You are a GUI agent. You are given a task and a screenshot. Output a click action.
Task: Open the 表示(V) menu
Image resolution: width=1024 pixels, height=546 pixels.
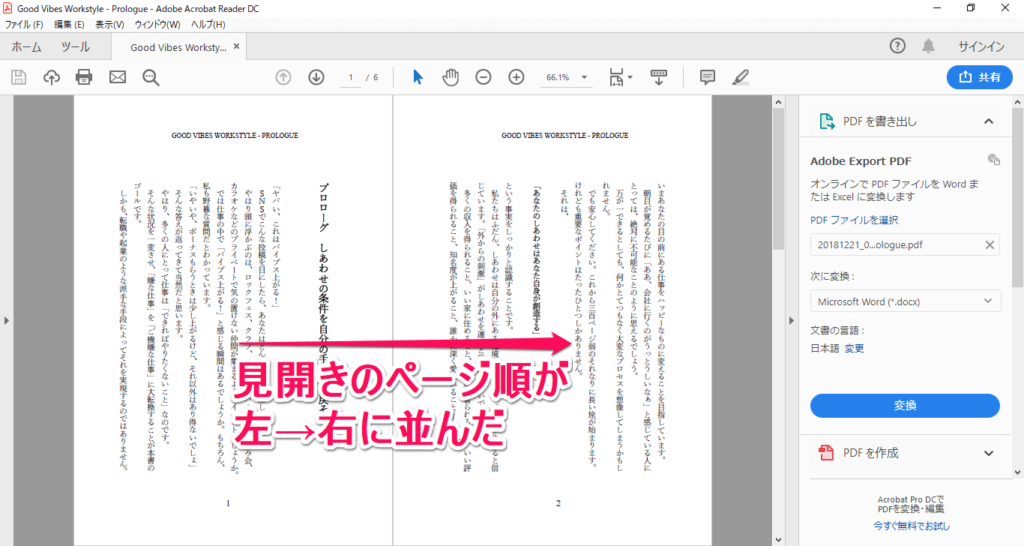pos(110,24)
